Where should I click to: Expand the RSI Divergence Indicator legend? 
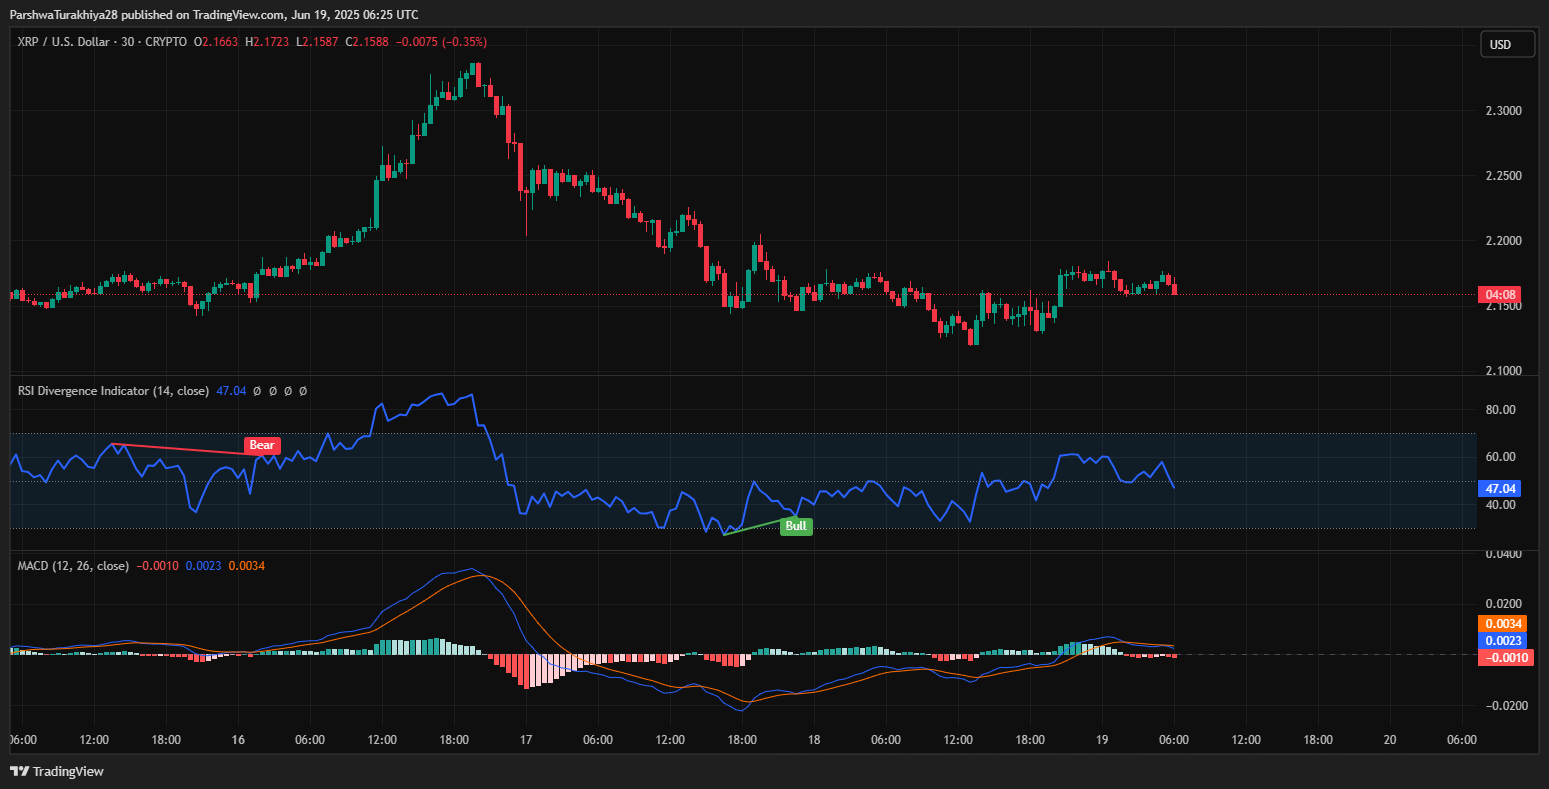[112, 391]
